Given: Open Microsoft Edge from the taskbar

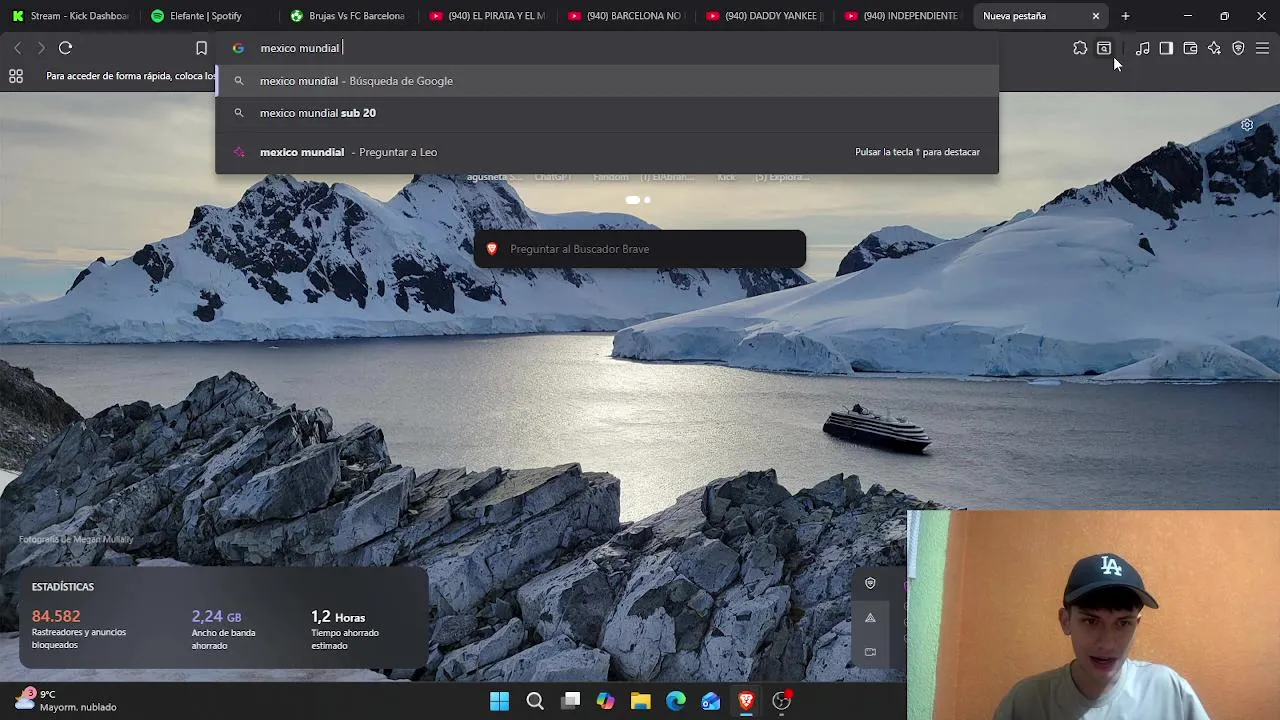Looking at the screenshot, I should pos(676,701).
